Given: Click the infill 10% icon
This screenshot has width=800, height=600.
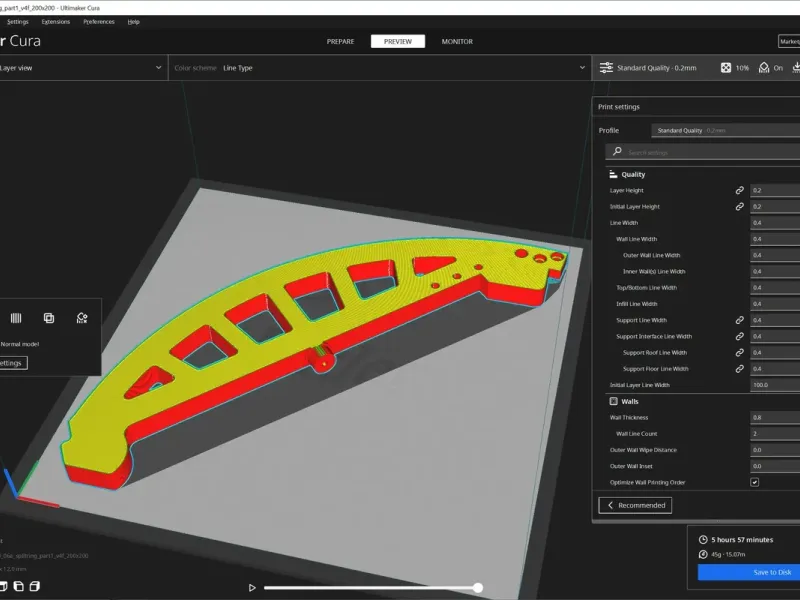Looking at the screenshot, I should pos(726,67).
